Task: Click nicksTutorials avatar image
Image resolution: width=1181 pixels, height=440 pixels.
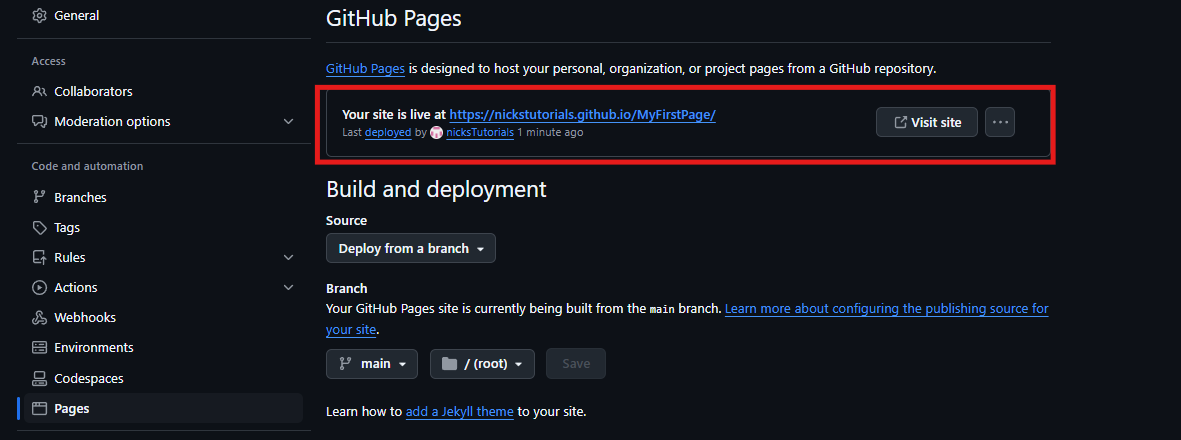Action: pyautogui.click(x=435, y=133)
